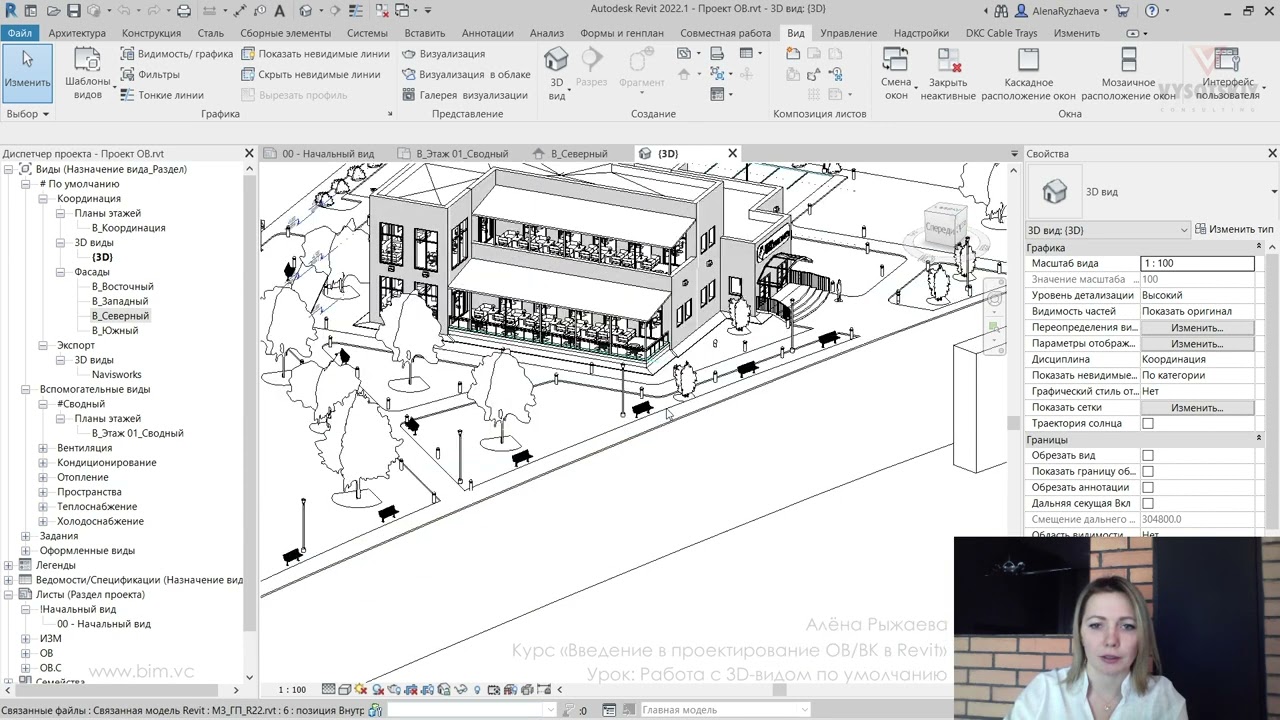Open the View Templates (Шаблоны видов) dropdown
The height and width of the screenshot is (720, 1280).
(x=88, y=74)
